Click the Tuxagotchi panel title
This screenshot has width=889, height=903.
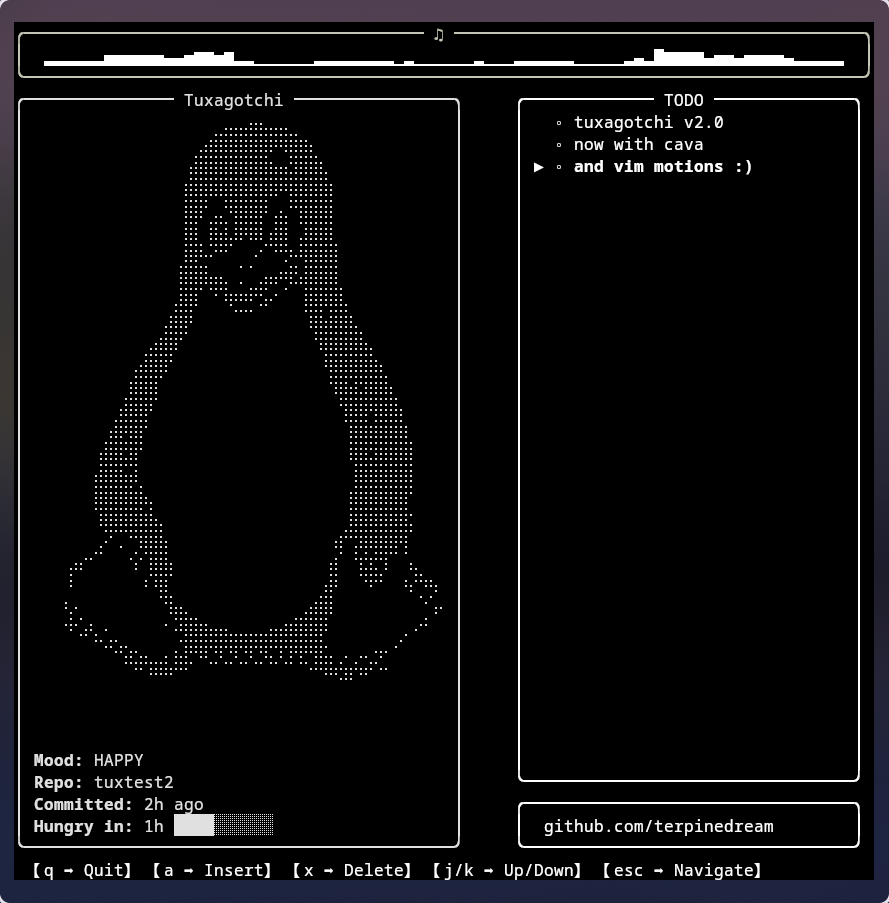(x=233, y=100)
